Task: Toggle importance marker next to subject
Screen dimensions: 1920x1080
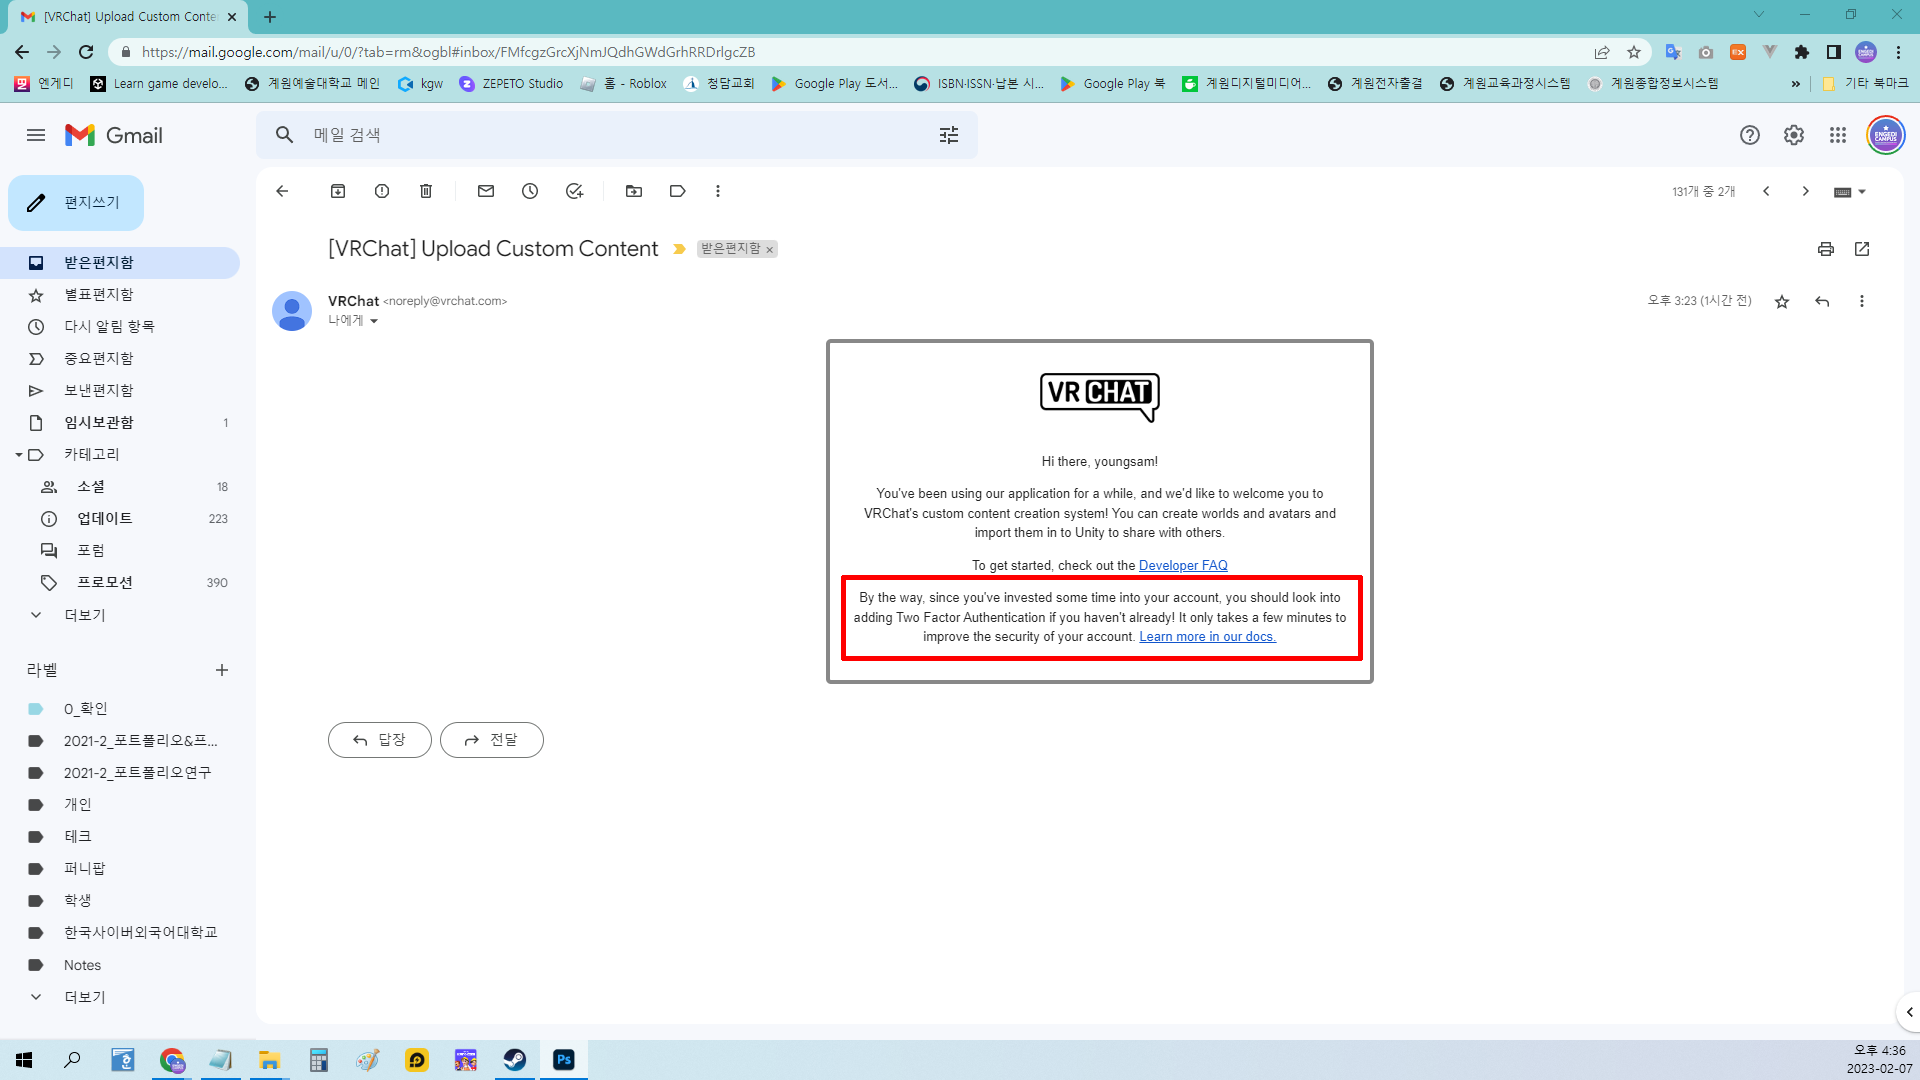Action: (679, 249)
